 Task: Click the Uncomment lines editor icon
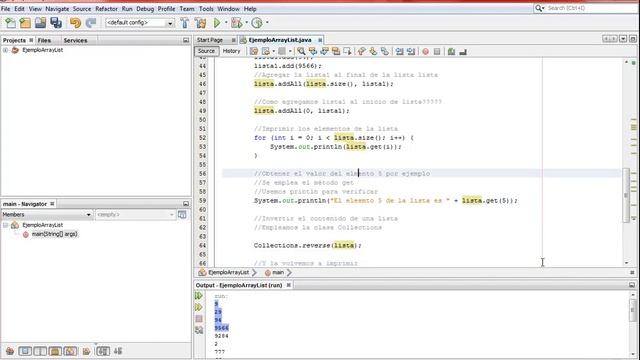463,51
